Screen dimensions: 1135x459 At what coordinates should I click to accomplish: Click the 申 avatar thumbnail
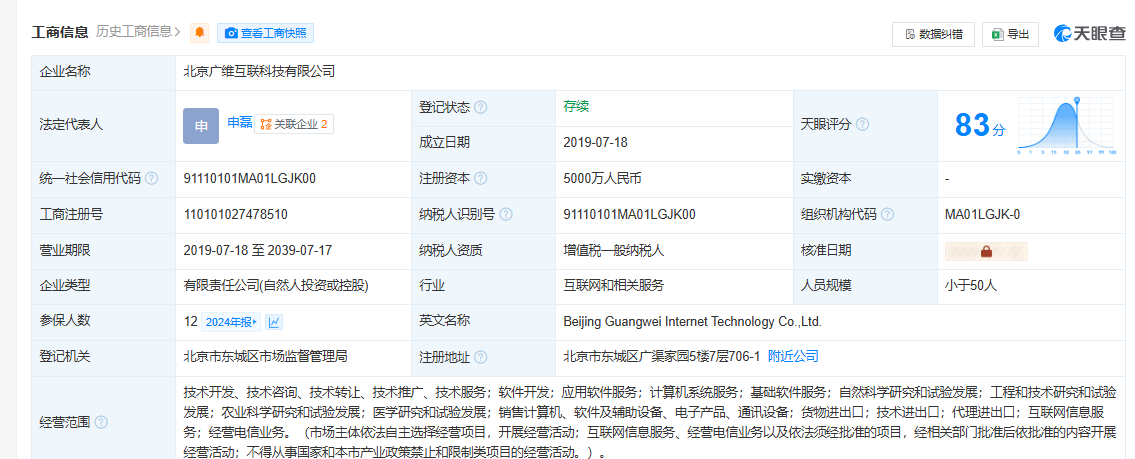[201, 126]
